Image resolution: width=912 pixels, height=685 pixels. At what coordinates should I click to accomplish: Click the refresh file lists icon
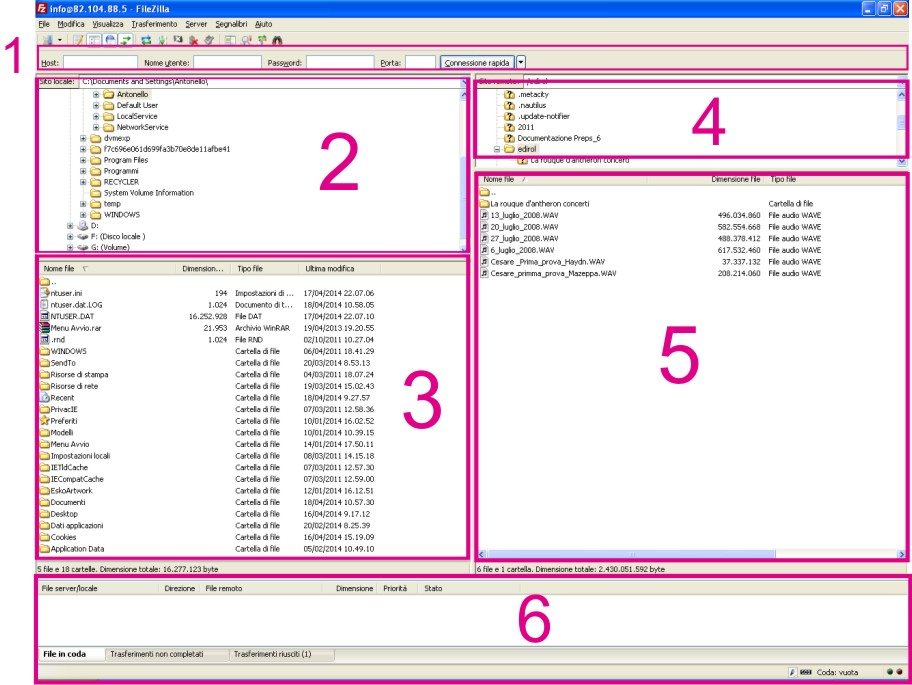click(x=146, y=39)
